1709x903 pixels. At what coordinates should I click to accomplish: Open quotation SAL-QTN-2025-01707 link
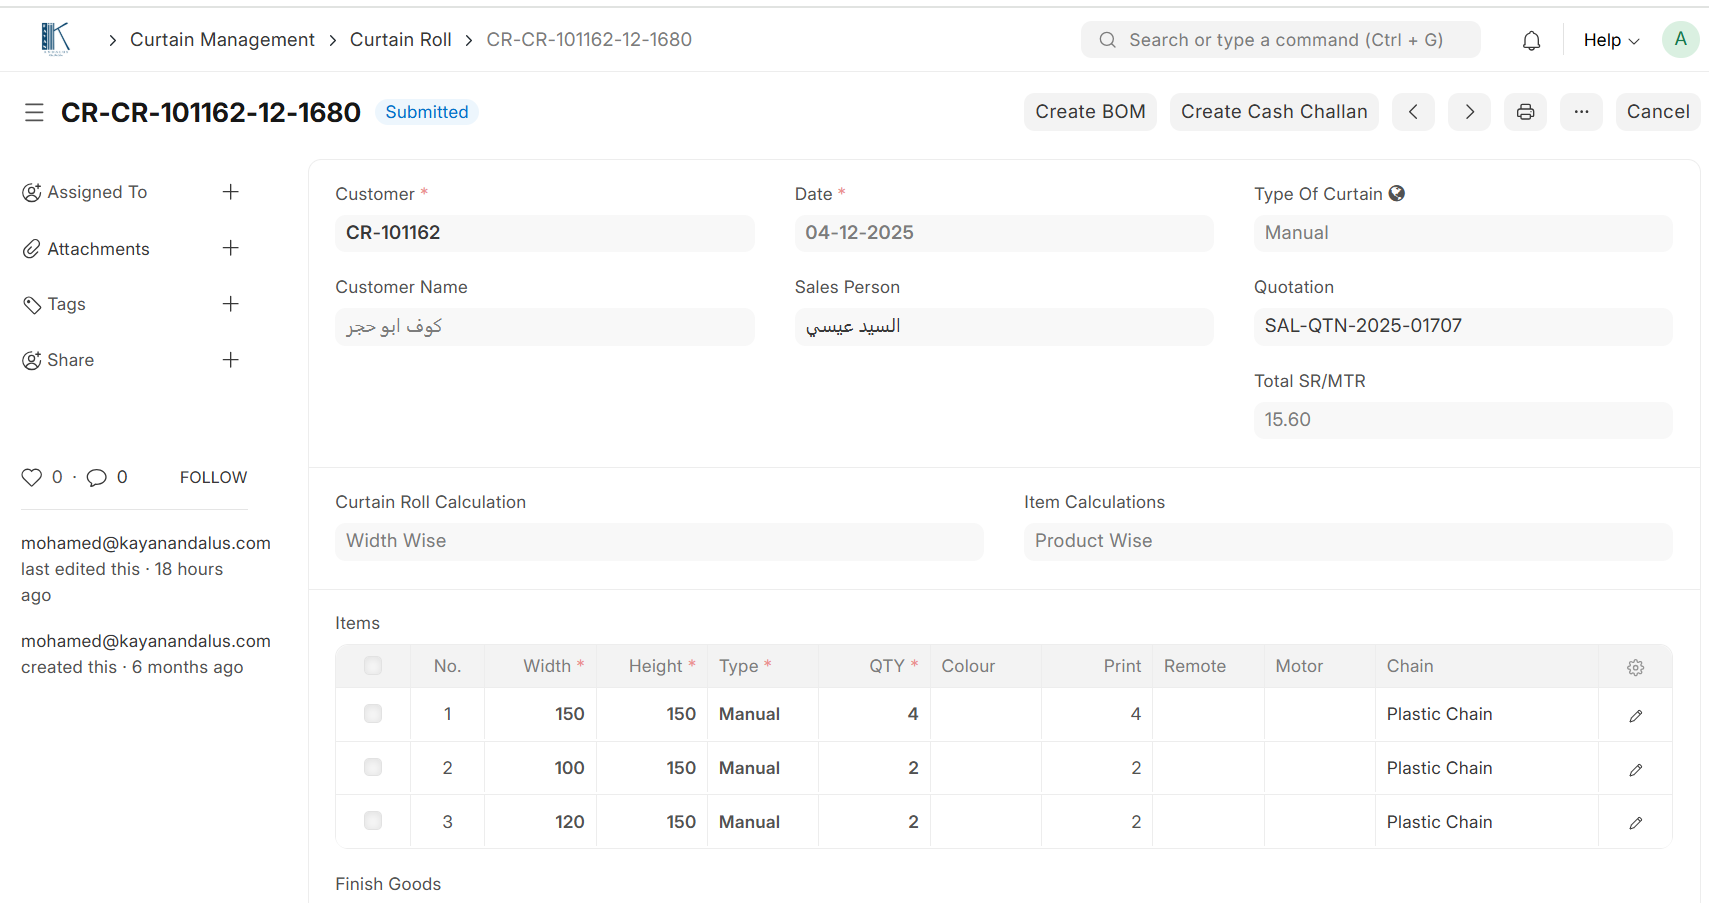(1363, 326)
